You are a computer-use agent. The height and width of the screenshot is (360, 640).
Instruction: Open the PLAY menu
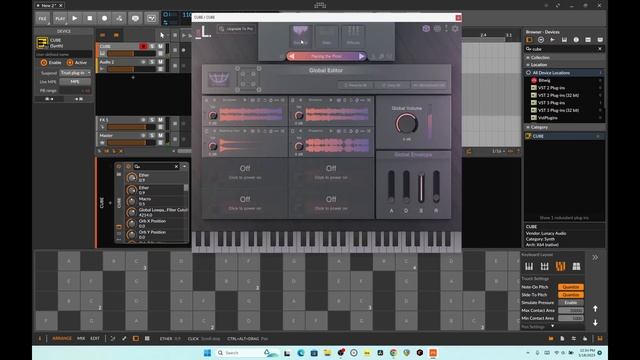point(60,18)
